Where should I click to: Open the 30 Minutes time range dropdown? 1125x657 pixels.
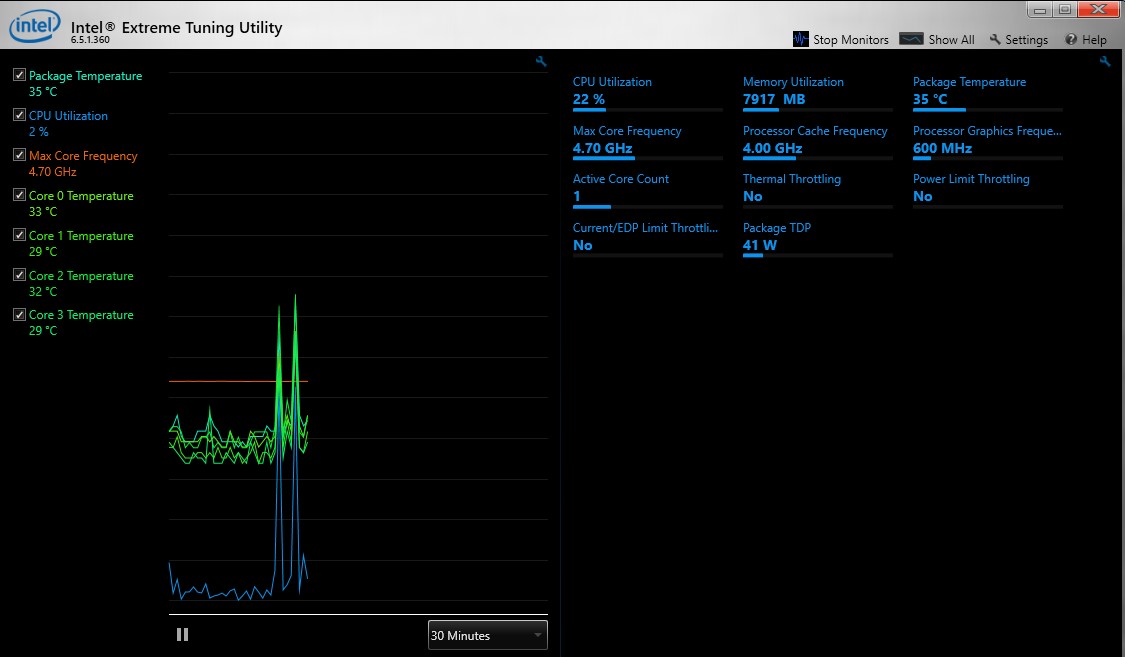click(x=487, y=635)
